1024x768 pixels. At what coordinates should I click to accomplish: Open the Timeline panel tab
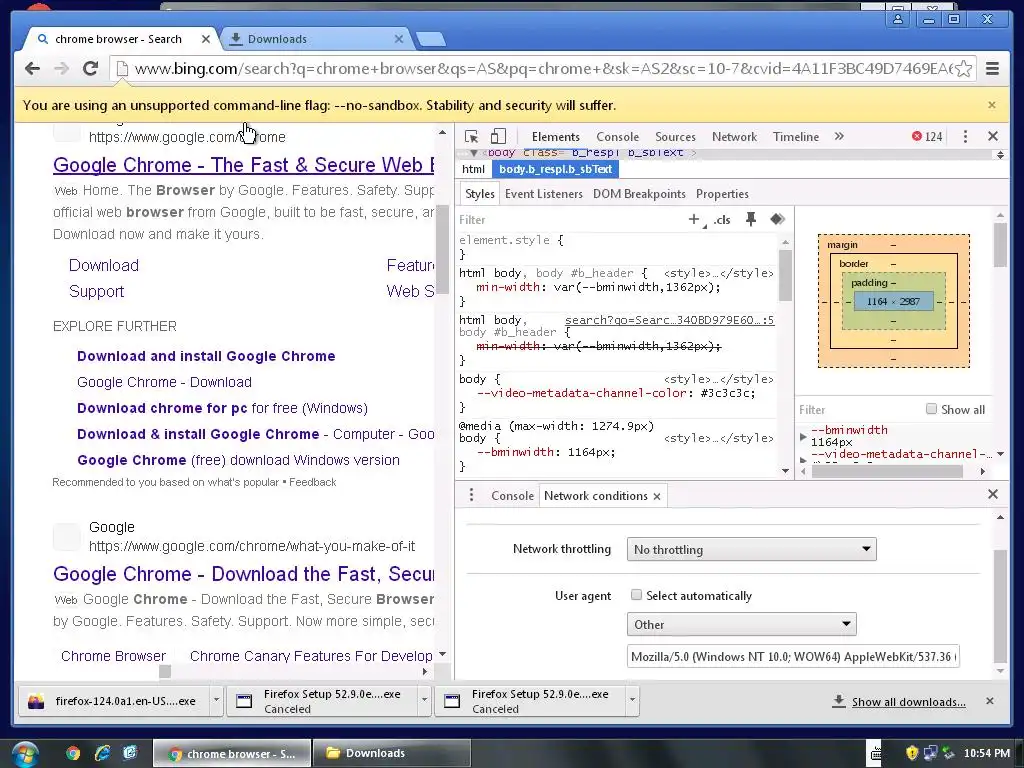coord(795,136)
